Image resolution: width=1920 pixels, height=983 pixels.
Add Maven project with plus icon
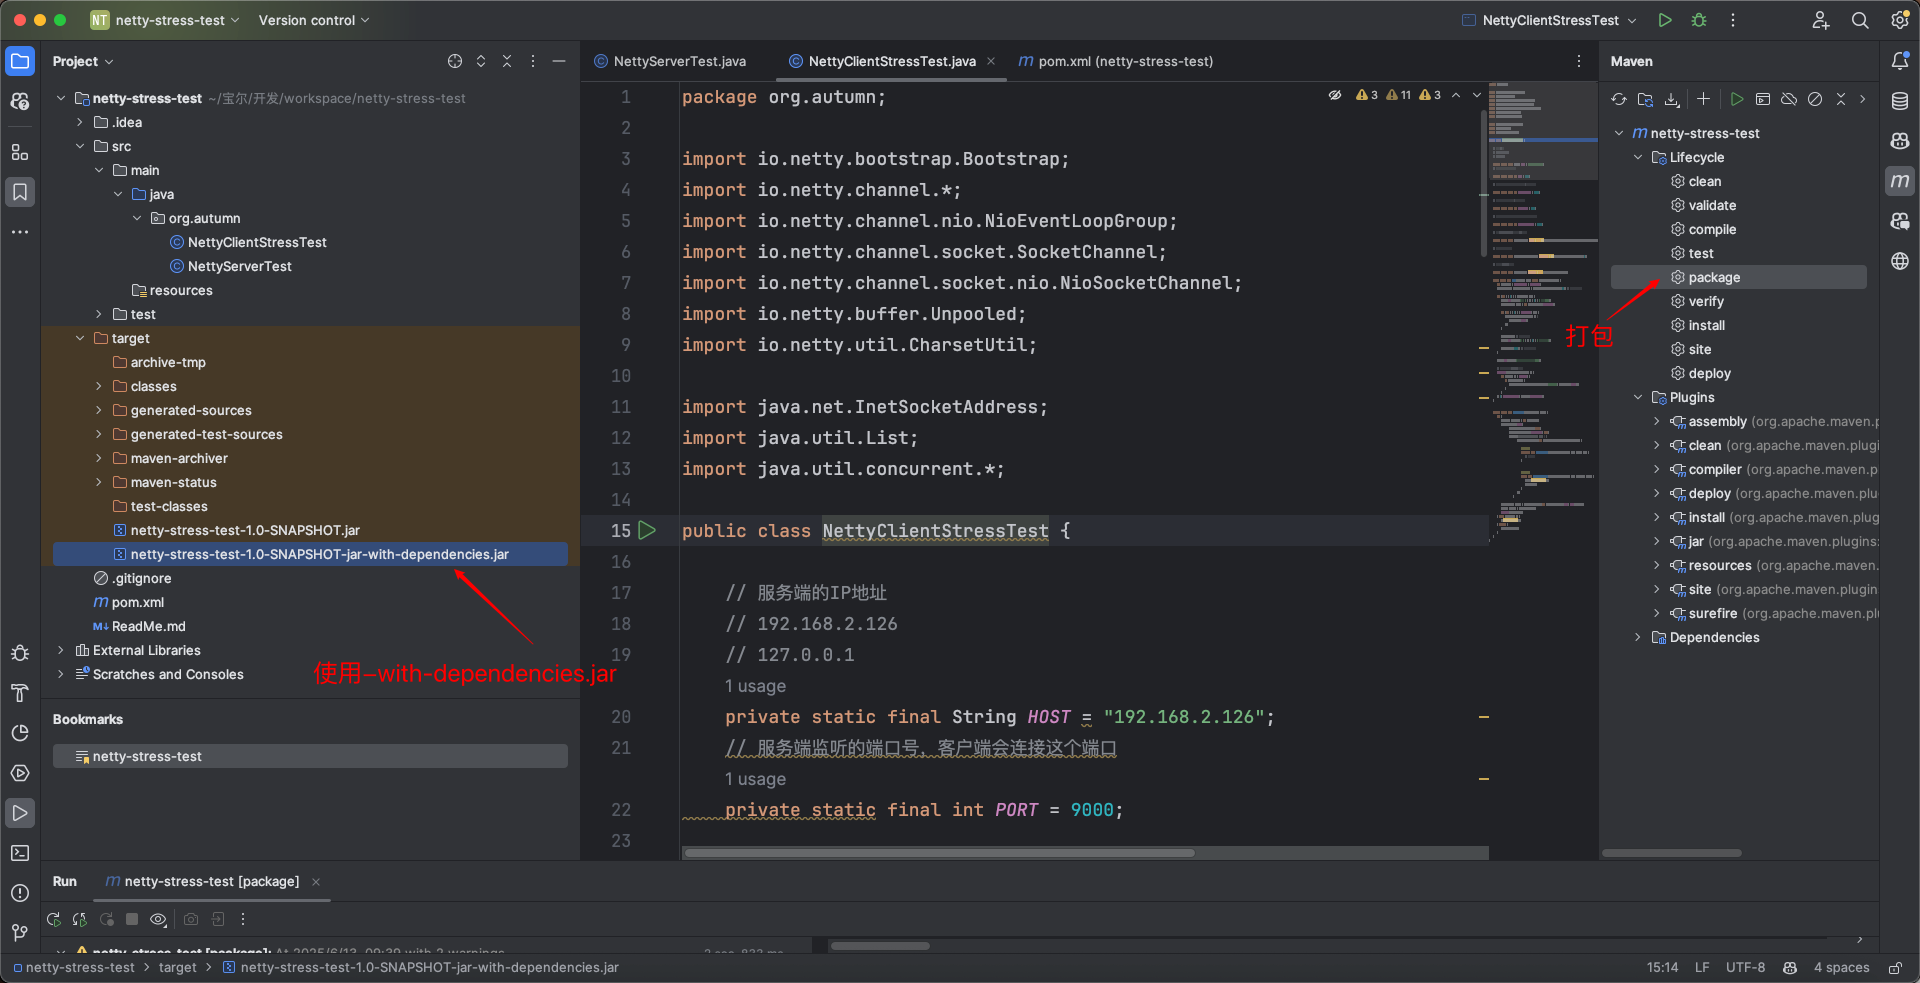(x=1704, y=99)
